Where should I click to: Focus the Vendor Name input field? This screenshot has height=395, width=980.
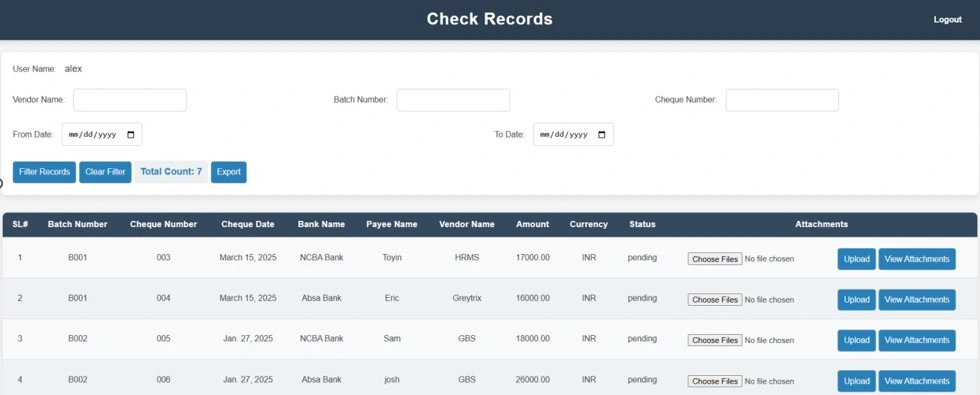[130, 100]
